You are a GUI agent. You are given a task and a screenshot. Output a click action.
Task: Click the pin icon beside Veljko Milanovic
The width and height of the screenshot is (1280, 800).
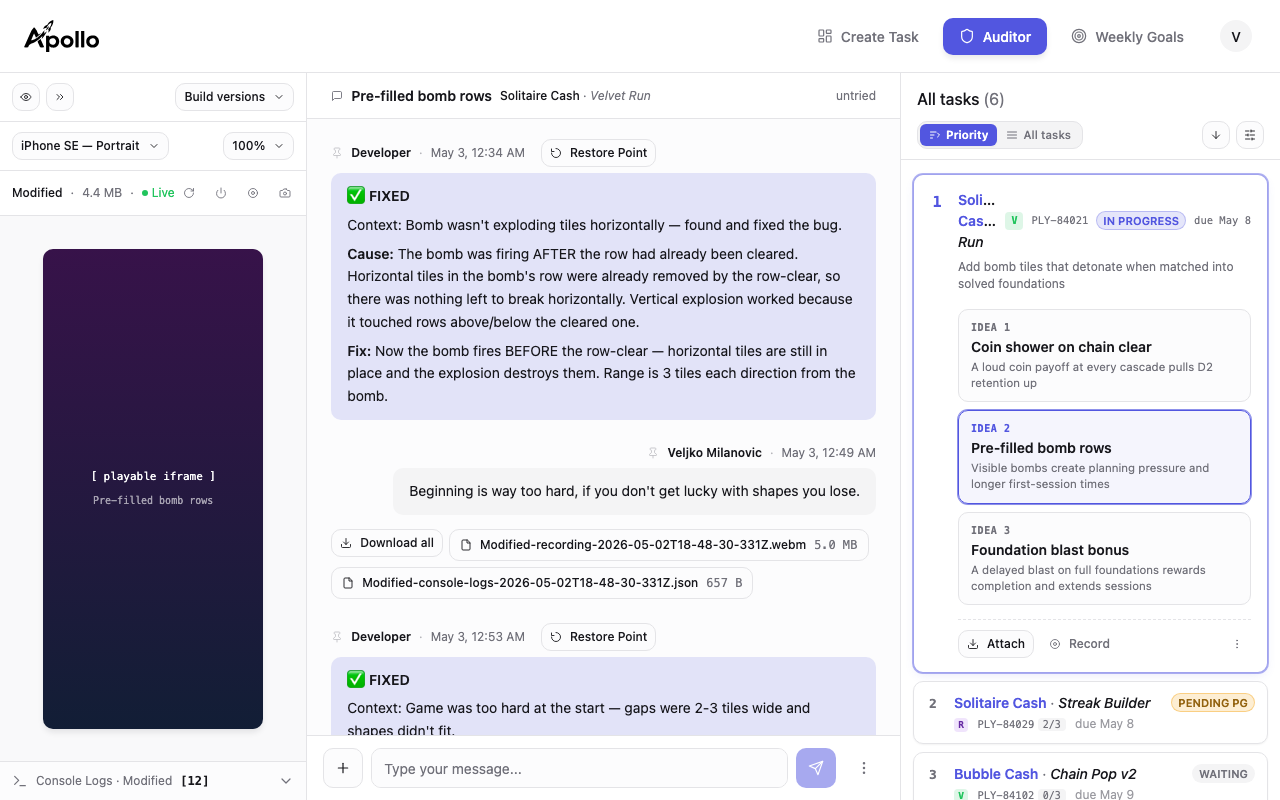pyautogui.click(x=654, y=453)
